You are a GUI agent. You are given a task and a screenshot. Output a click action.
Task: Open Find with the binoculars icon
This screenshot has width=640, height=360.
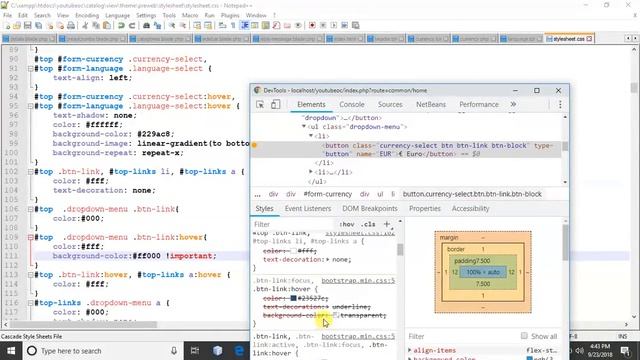[146, 25]
